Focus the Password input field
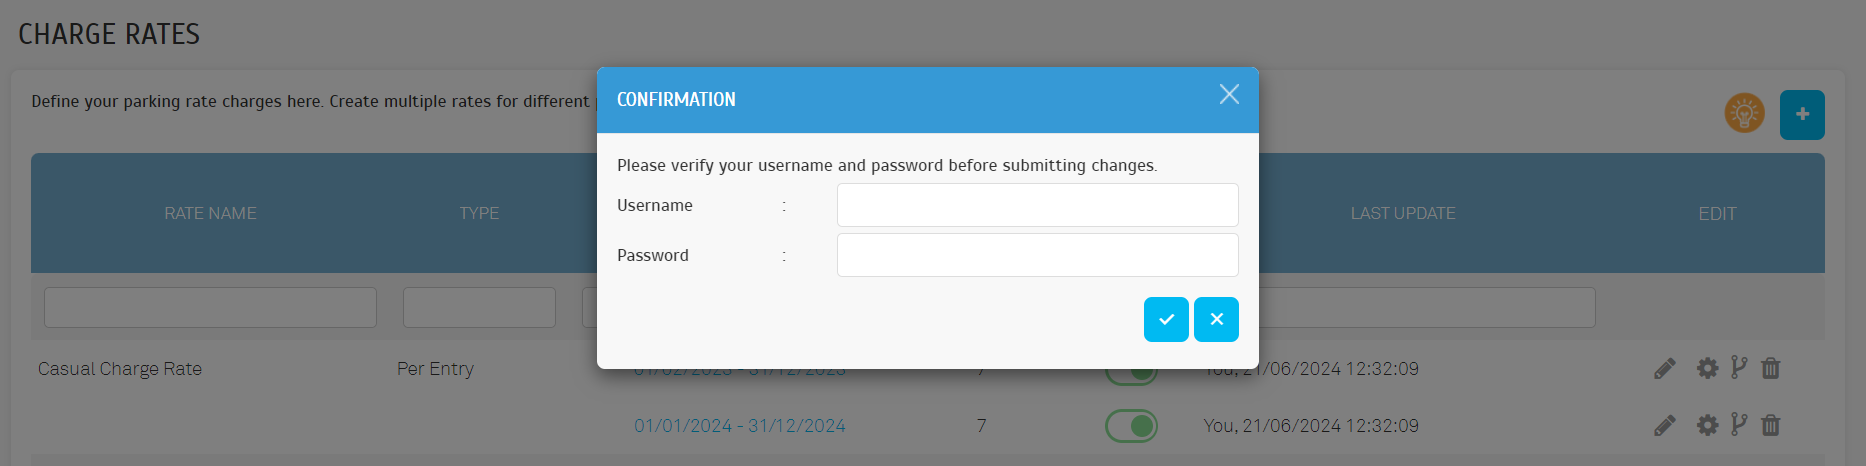Screen dimensions: 1866x466 [x=1037, y=255]
